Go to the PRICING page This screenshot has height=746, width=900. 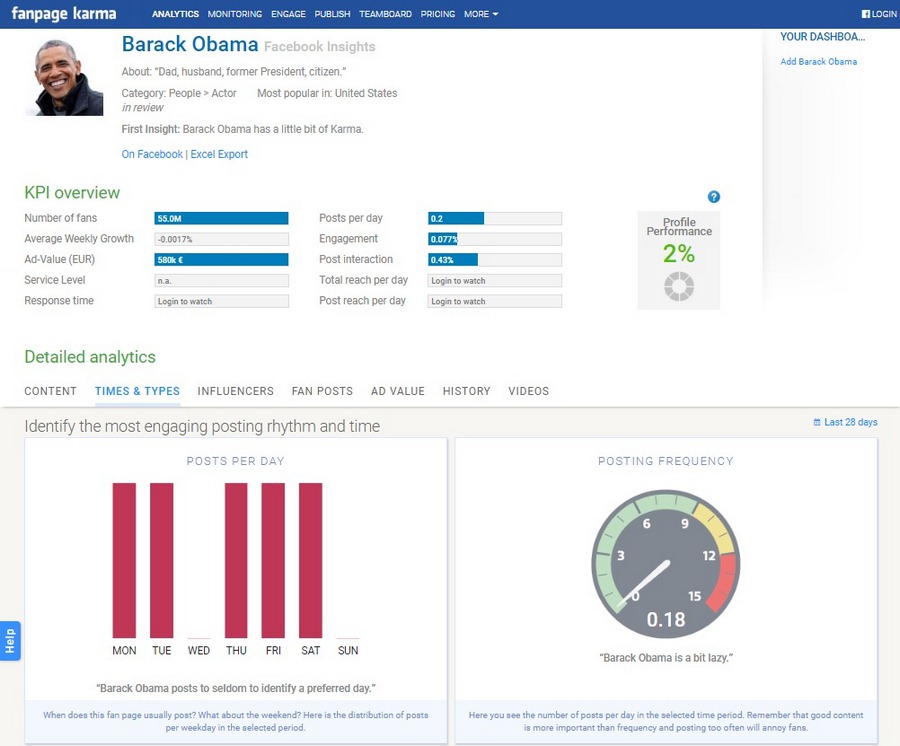pyautogui.click(x=437, y=14)
